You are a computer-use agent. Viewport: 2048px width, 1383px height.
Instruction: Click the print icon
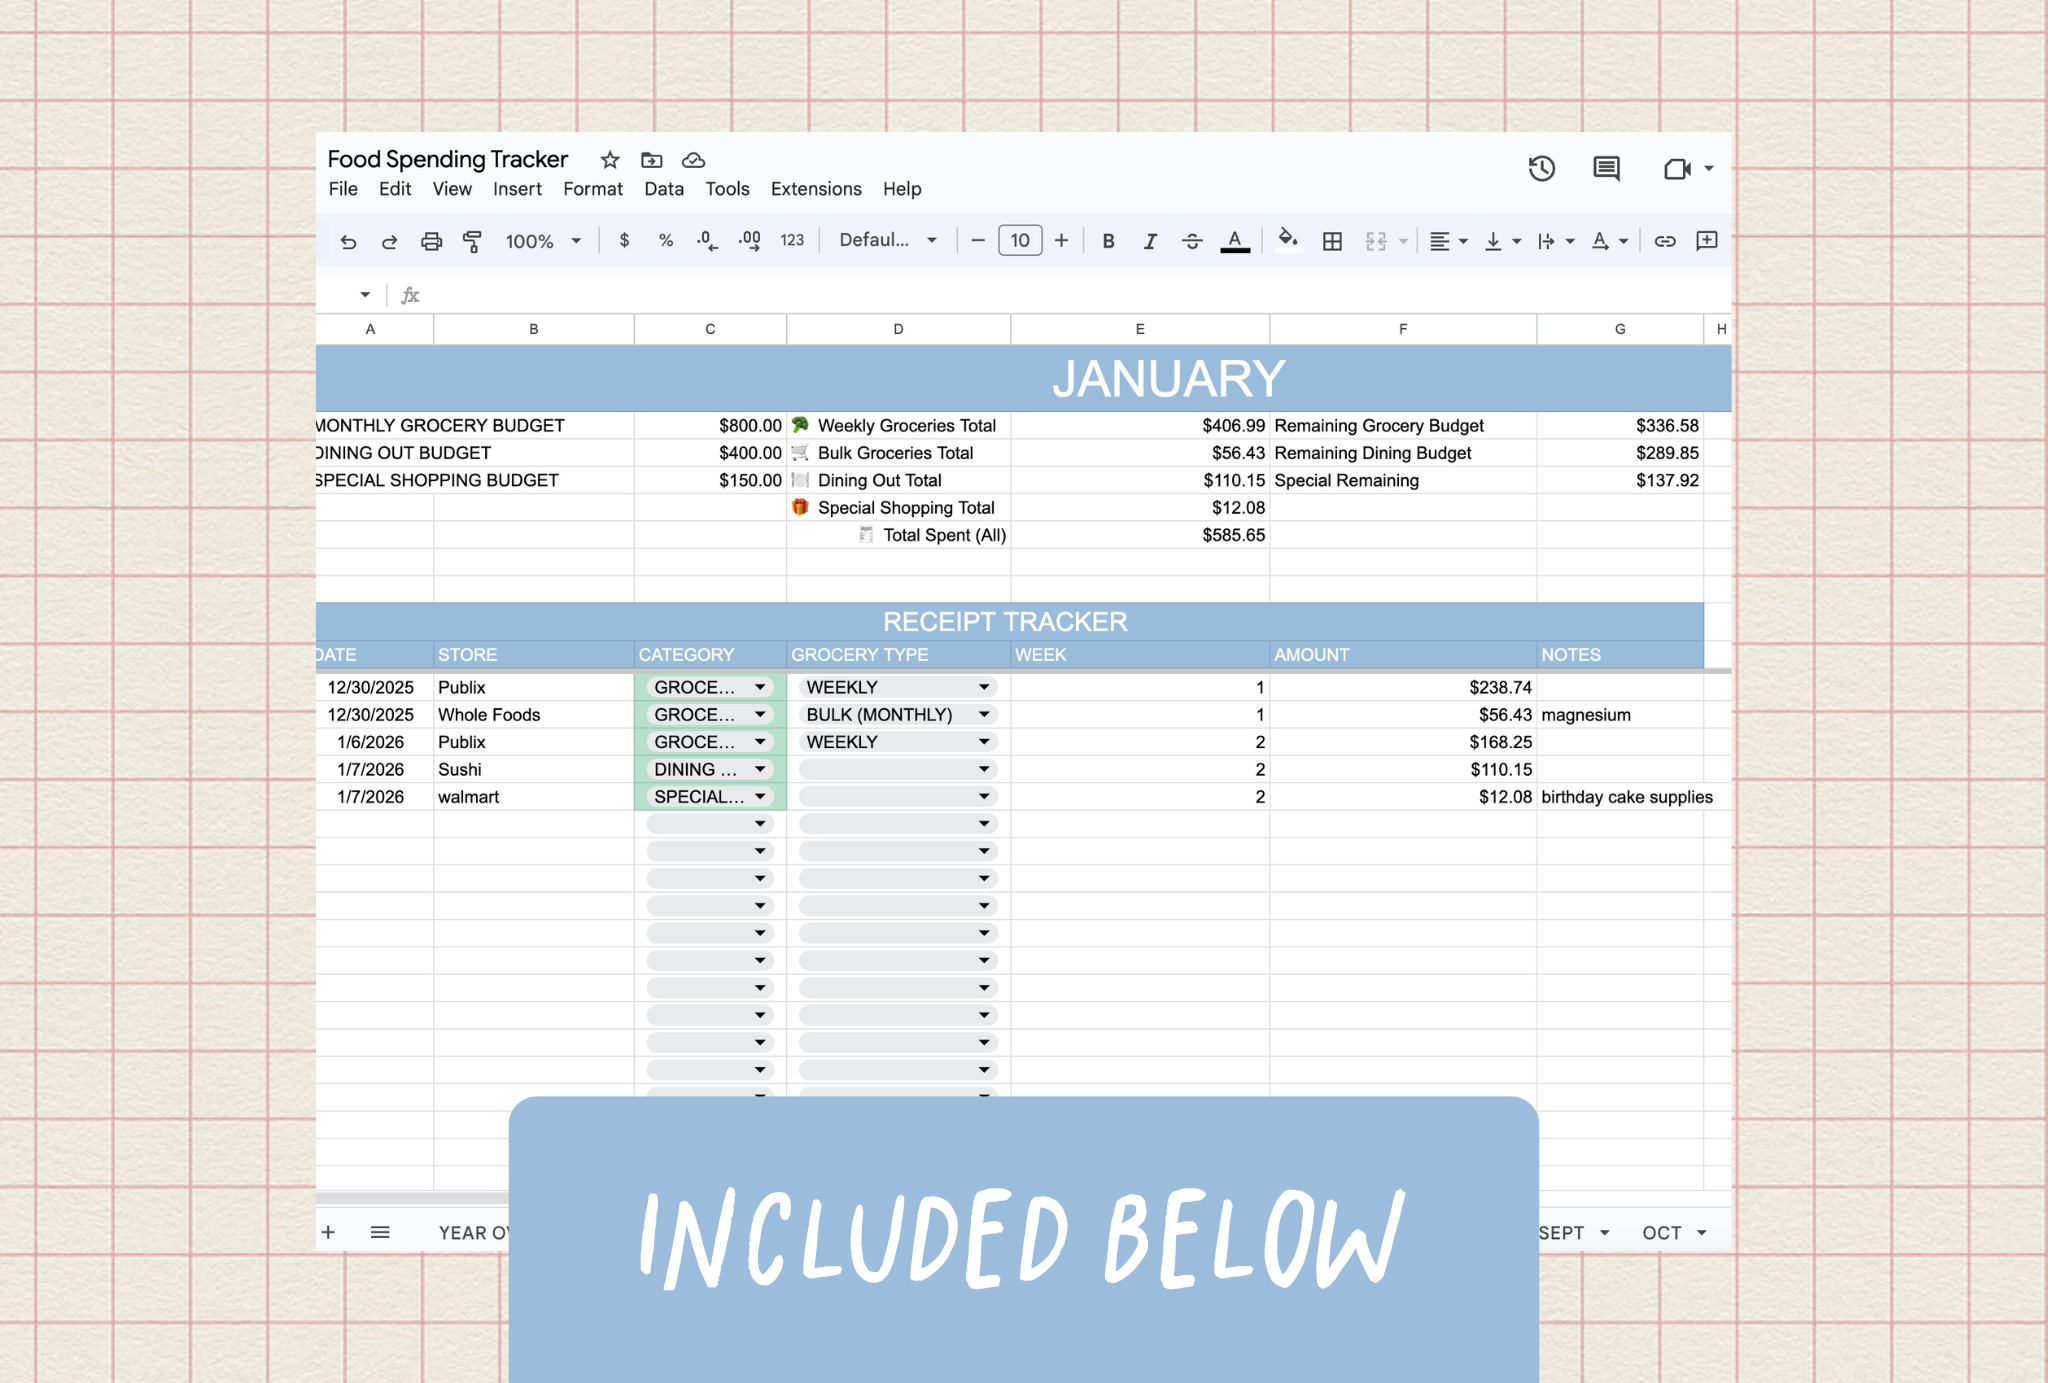click(431, 241)
